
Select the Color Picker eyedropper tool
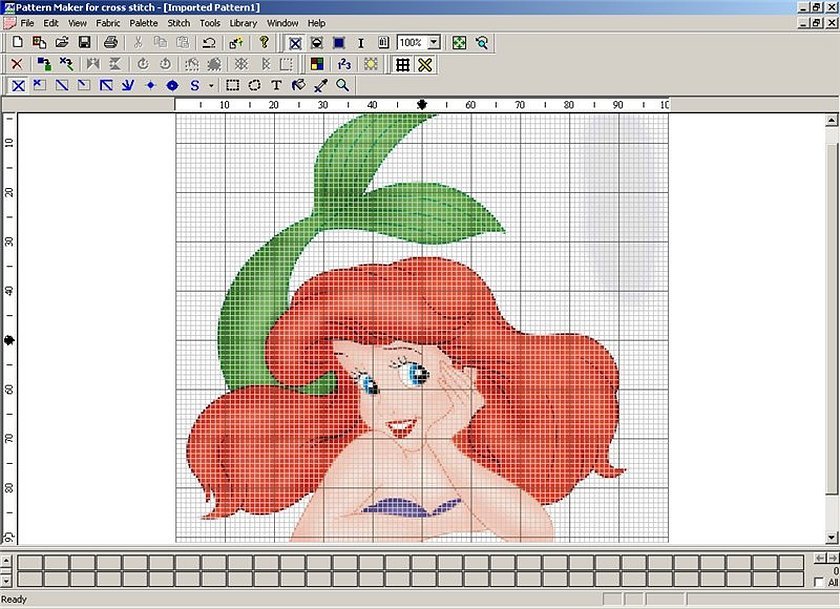coord(321,86)
